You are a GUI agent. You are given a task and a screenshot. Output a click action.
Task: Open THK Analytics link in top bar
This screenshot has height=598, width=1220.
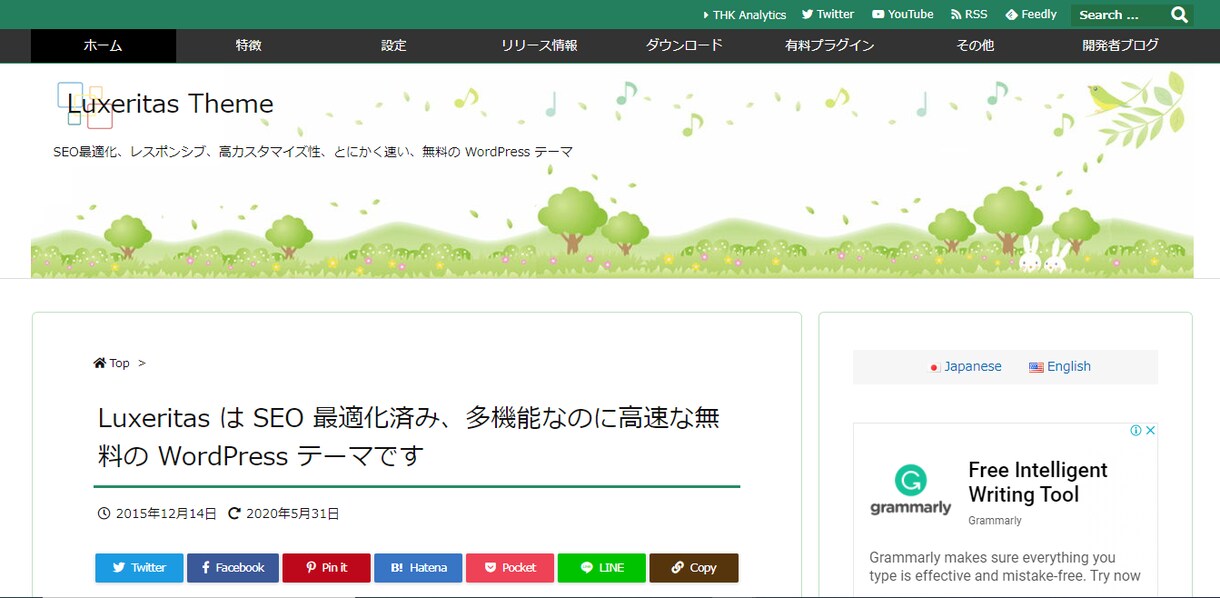(745, 15)
